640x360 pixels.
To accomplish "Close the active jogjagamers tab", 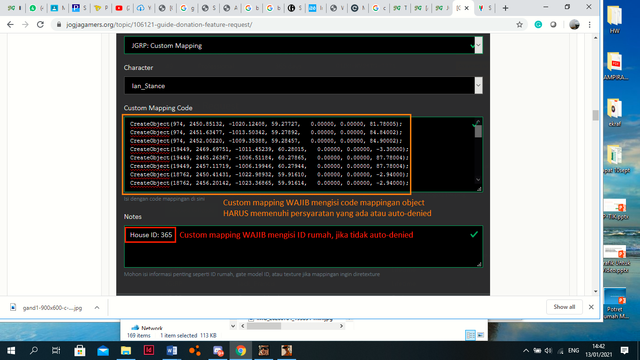I will (x=467, y=8).
